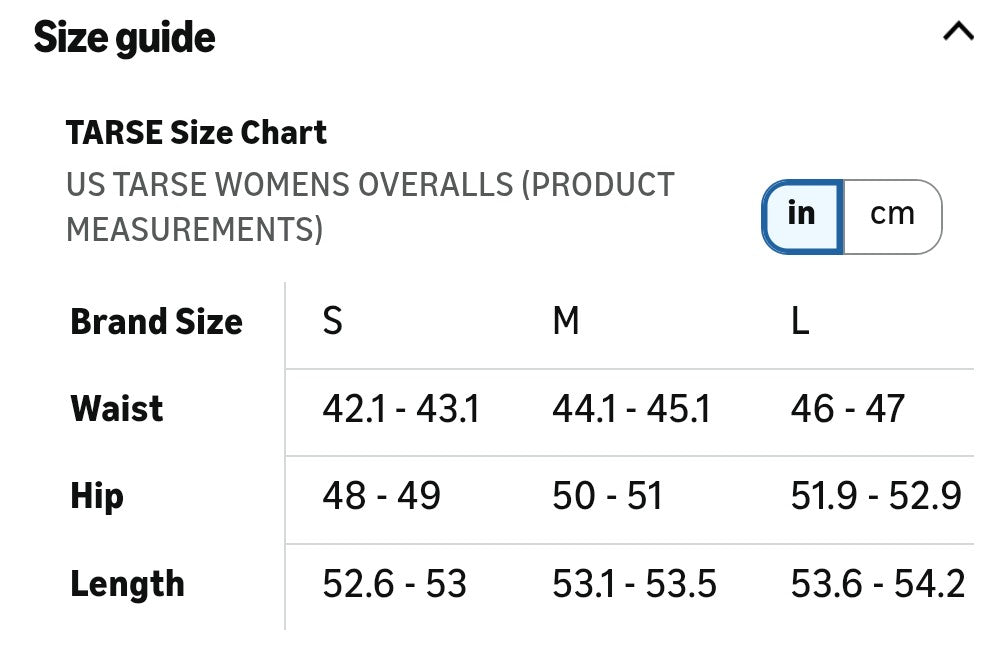Switch measurements to inches

(x=802, y=214)
